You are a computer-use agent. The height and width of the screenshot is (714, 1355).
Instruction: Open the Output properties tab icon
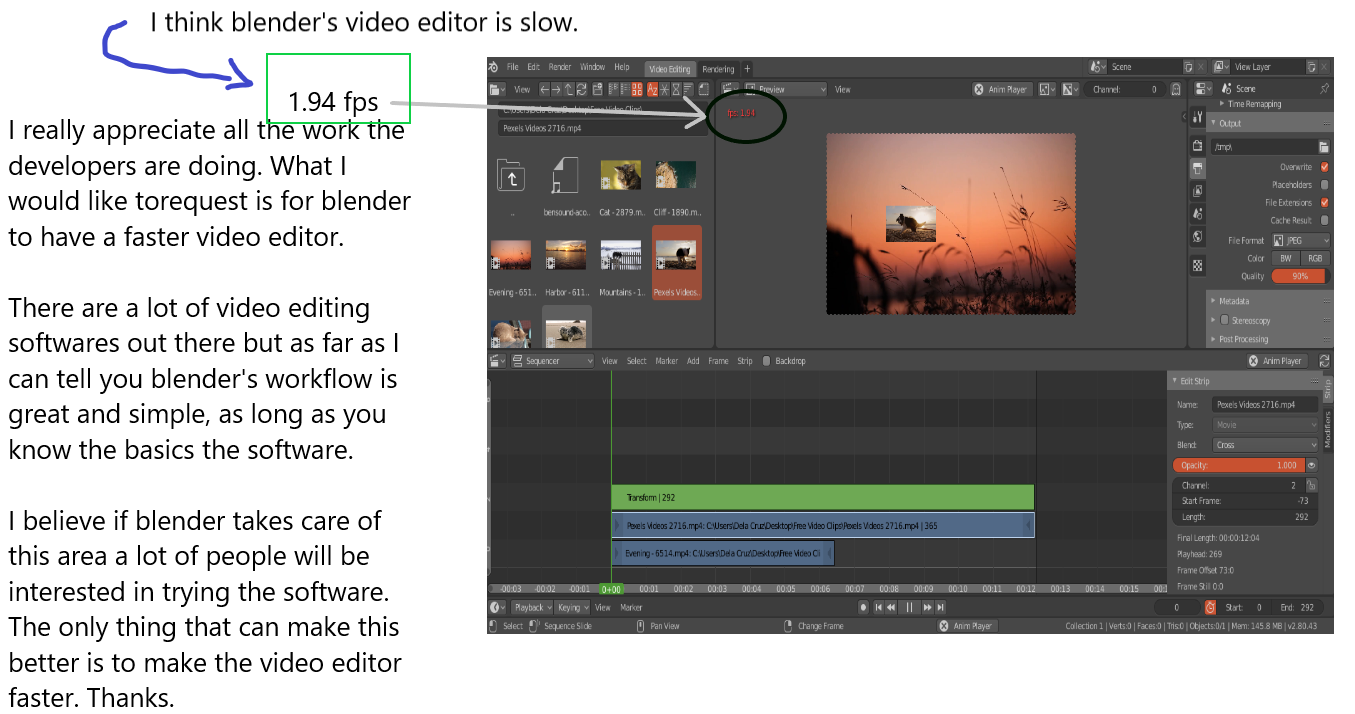[x=1198, y=168]
